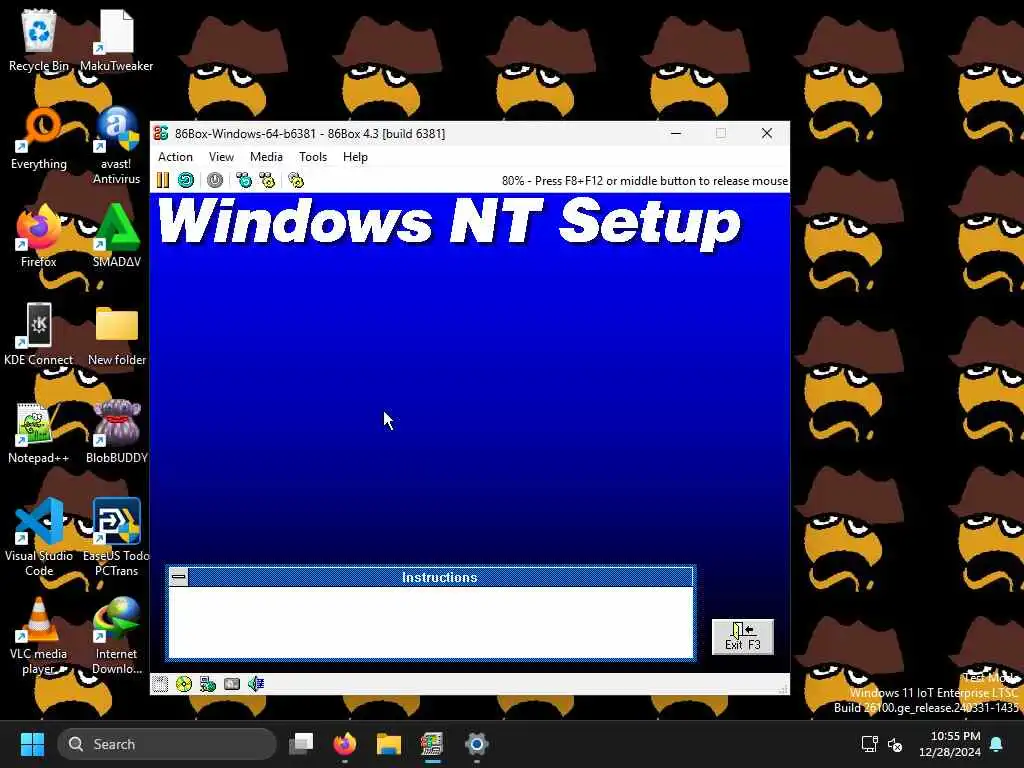Select the Internet Download Manager desktop icon
The image size is (1024, 768).
tap(116, 635)
